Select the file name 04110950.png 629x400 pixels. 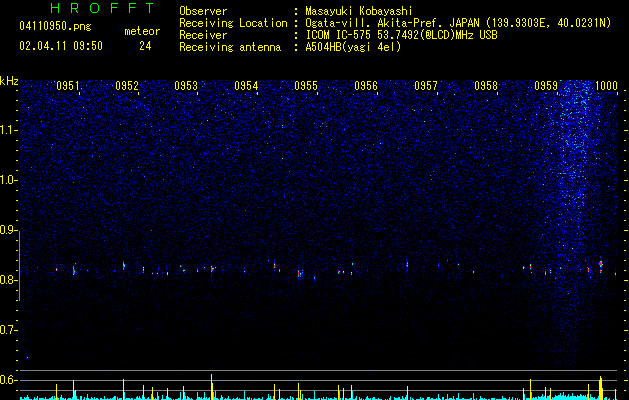point(55,27)
